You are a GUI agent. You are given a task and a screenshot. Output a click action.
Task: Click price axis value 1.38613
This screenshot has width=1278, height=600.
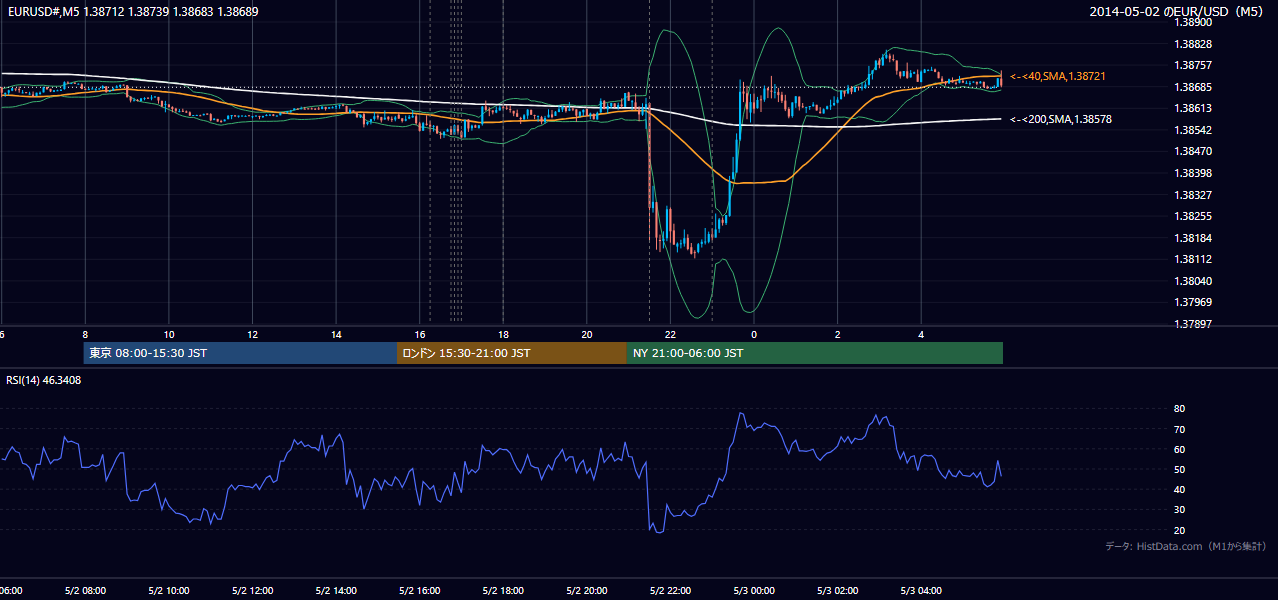pos(1192,108)
